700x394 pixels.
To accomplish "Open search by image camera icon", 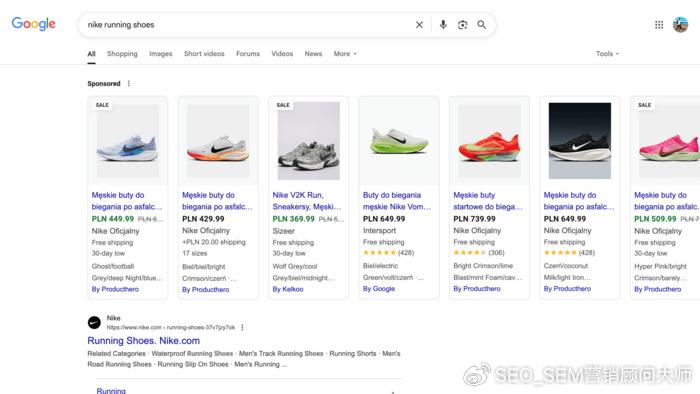I will (462, 25).
